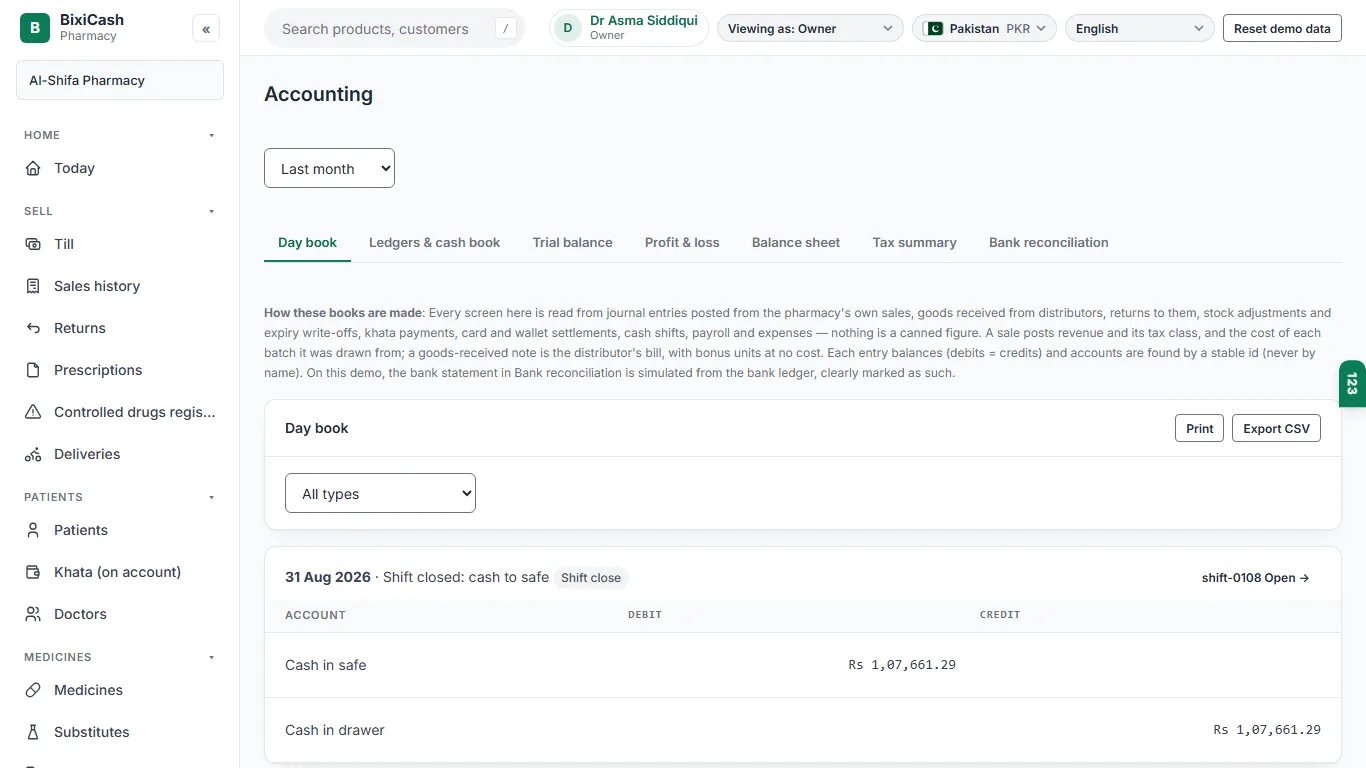Open Today via its house icon
1366x768 pixels.
pos(33,168)
